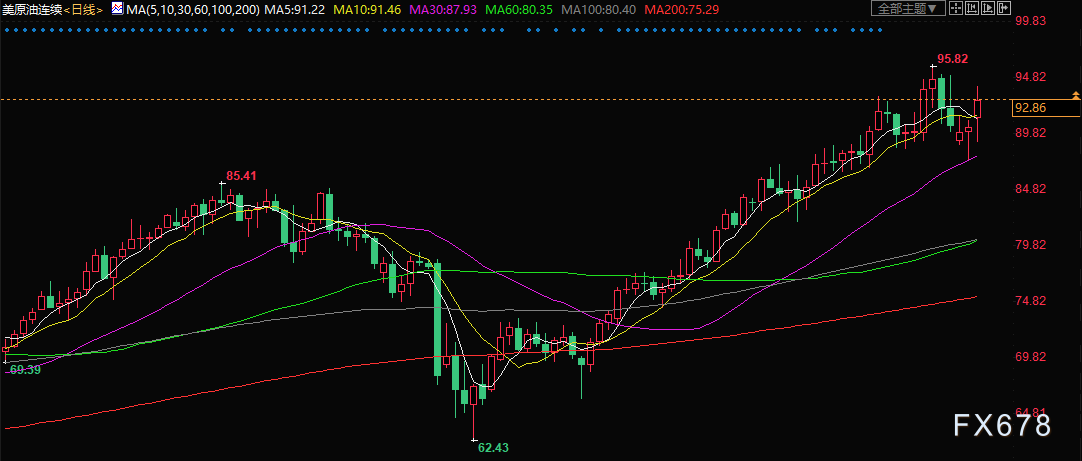This screenshot has width=1082, height=461.
Task: Click the 85.41 peak price label
Action: (242, 176)
